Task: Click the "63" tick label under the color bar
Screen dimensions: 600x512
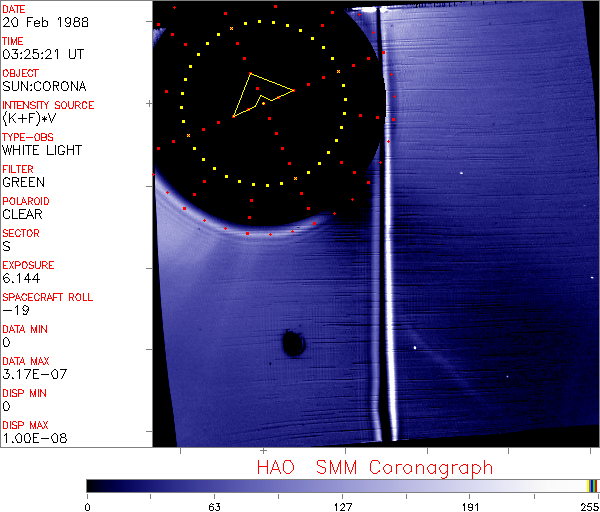Action: [x=214, y=505]
